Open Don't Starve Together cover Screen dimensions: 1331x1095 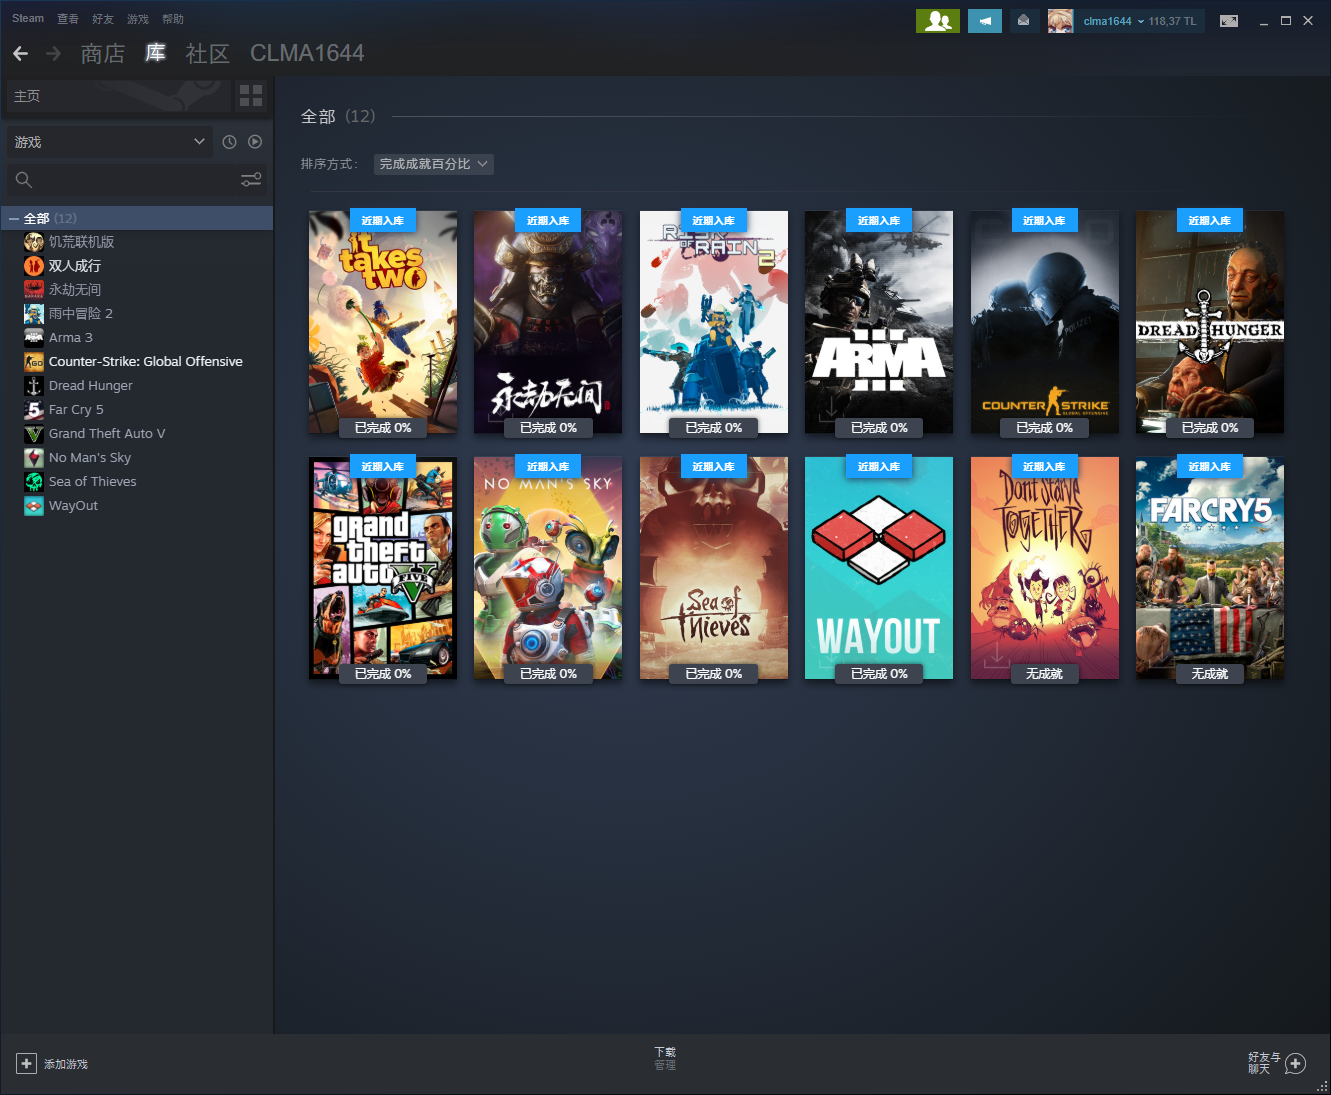[x=1045, y=568]
